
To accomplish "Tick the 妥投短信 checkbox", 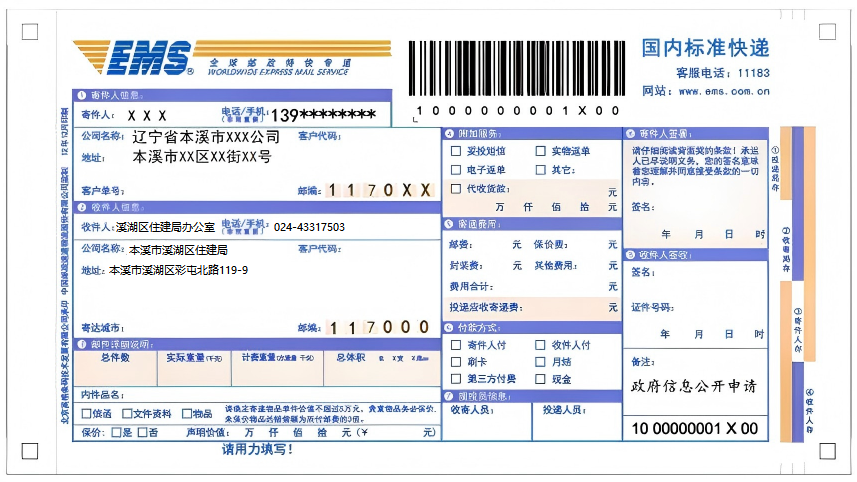I will (x=456, y=151).
